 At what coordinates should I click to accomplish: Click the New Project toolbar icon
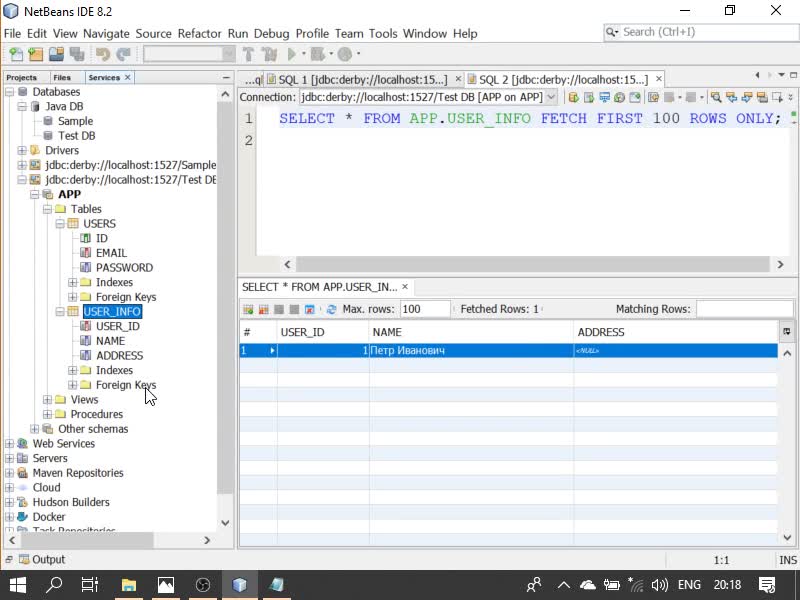click(36, 54)
